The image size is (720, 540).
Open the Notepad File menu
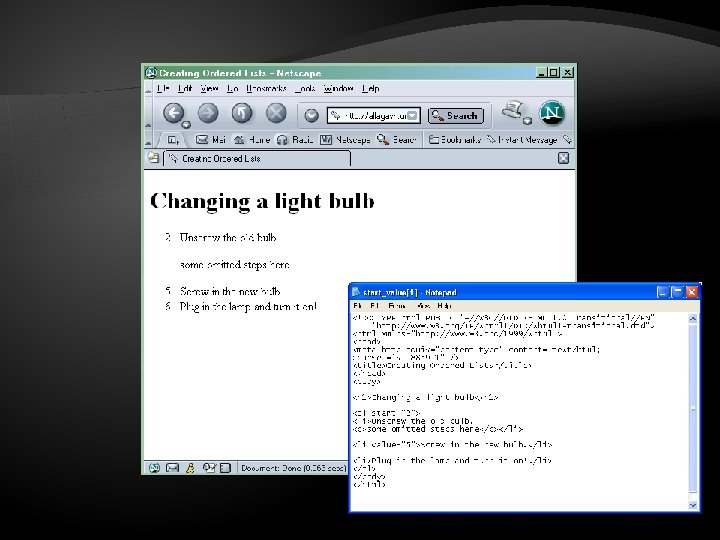(x=358, y=305)
